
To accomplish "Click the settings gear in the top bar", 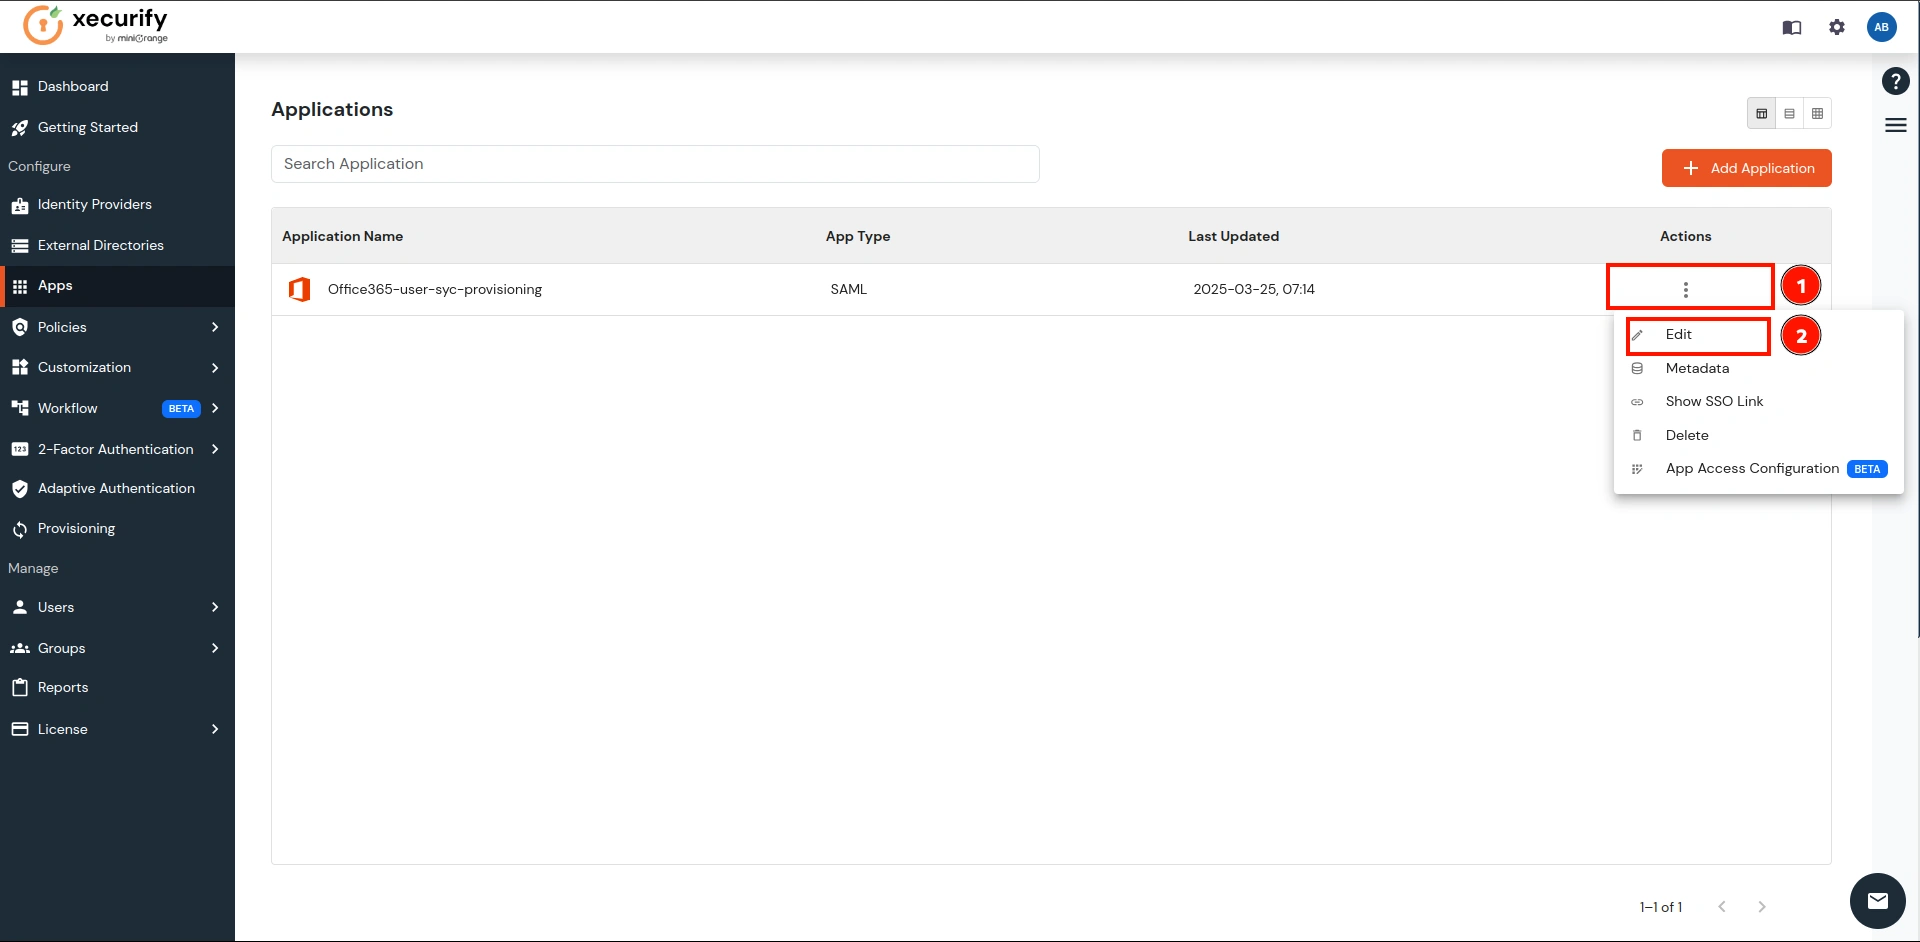I will (1837, 27).
